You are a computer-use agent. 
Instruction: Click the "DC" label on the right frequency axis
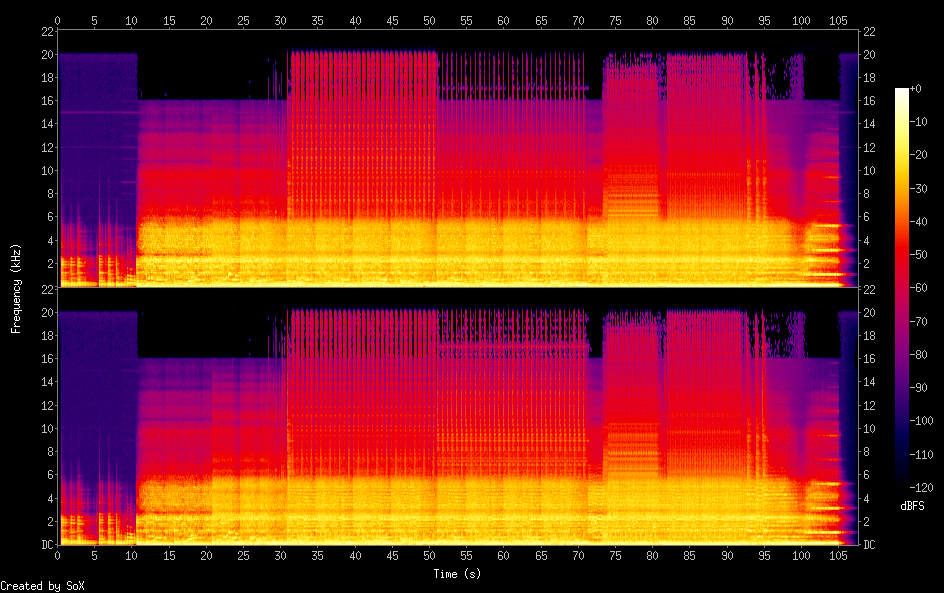pyautogui.click(x=870, y=545)
